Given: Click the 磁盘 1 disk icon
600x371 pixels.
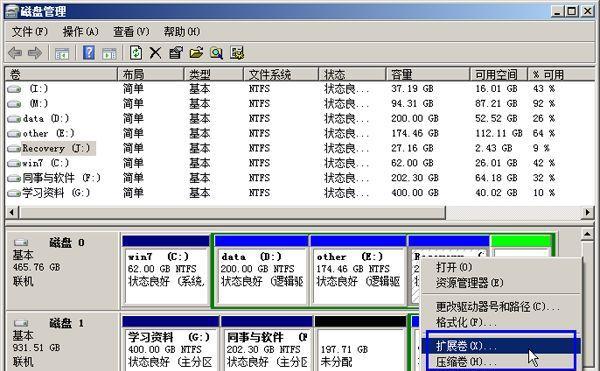Looking at the screenshot, I should coord(21,323).
